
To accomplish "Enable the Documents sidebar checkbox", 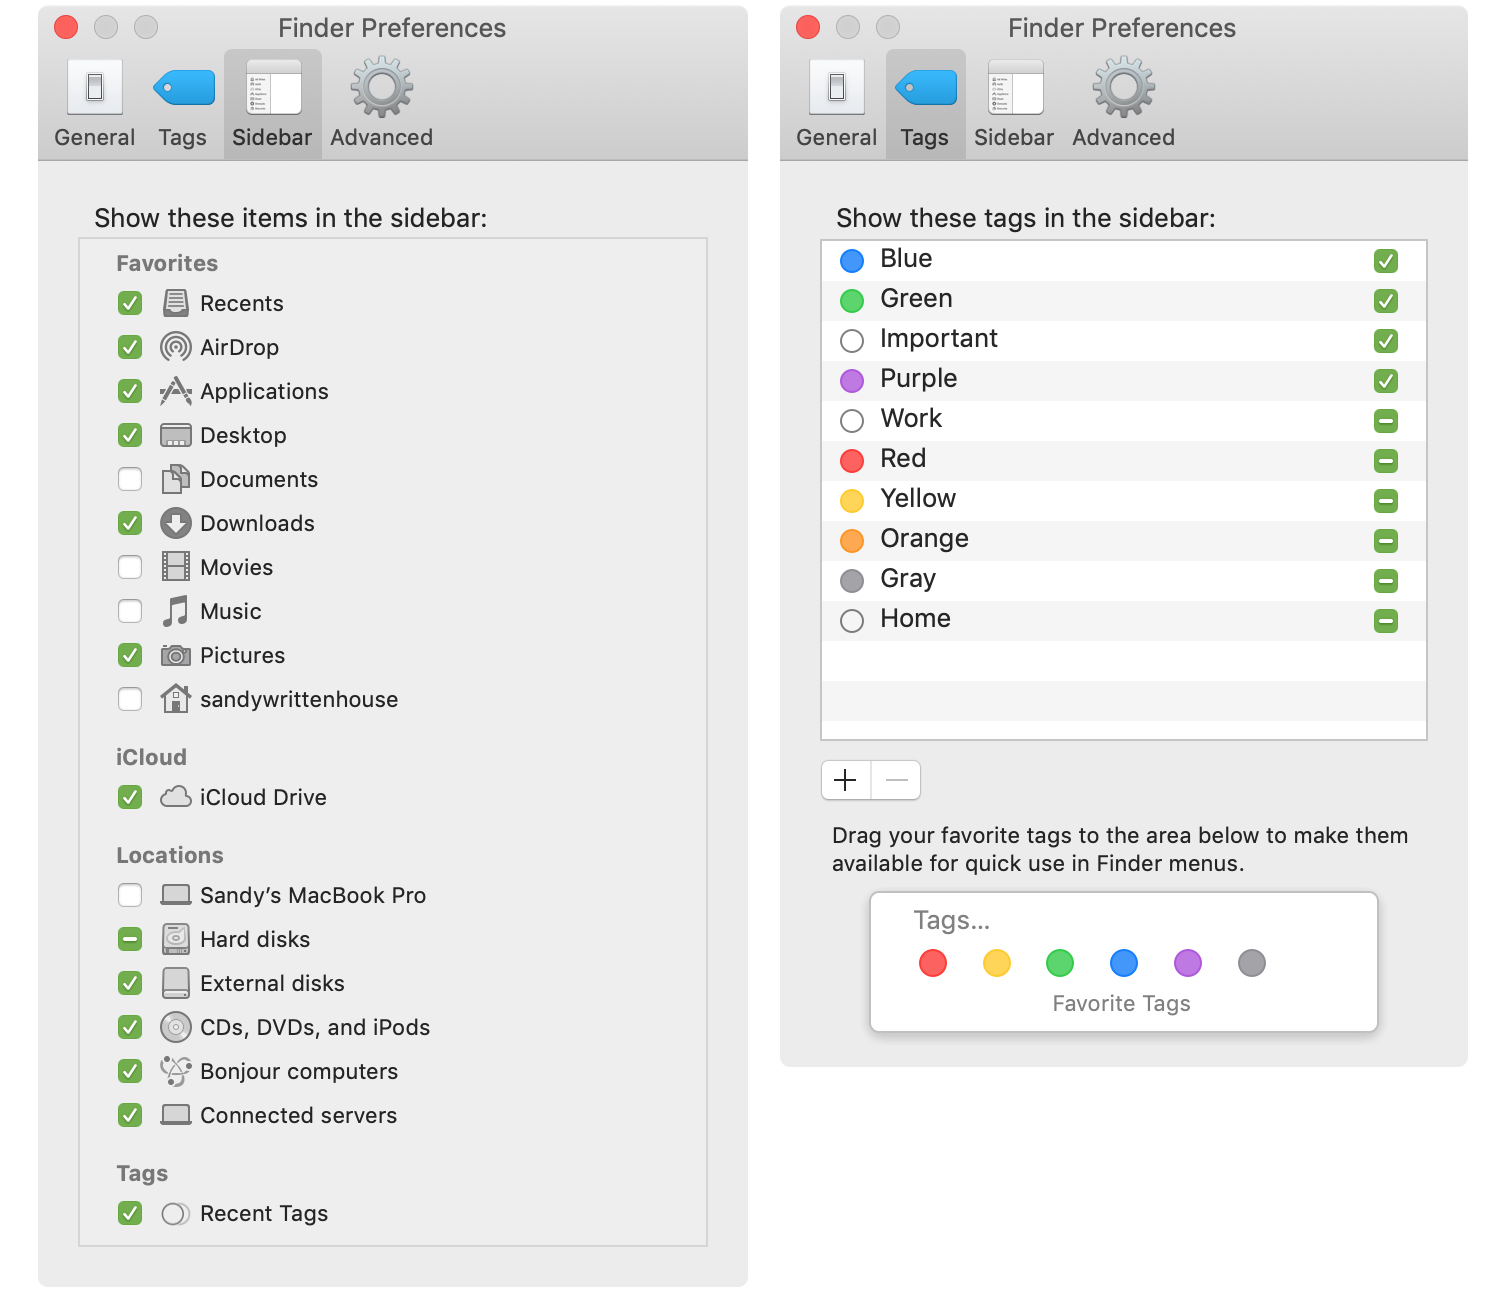I will (x=129, y=479).
